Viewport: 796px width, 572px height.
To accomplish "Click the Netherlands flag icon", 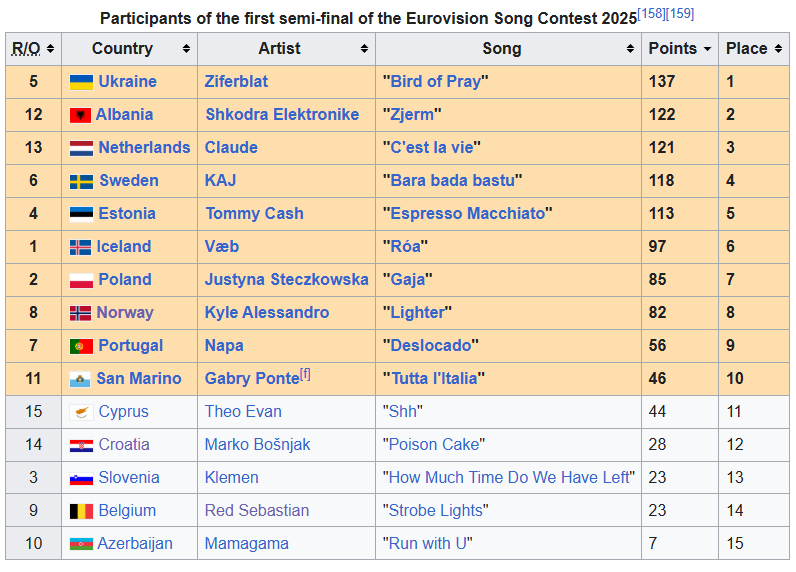I will tap(81, 148).
